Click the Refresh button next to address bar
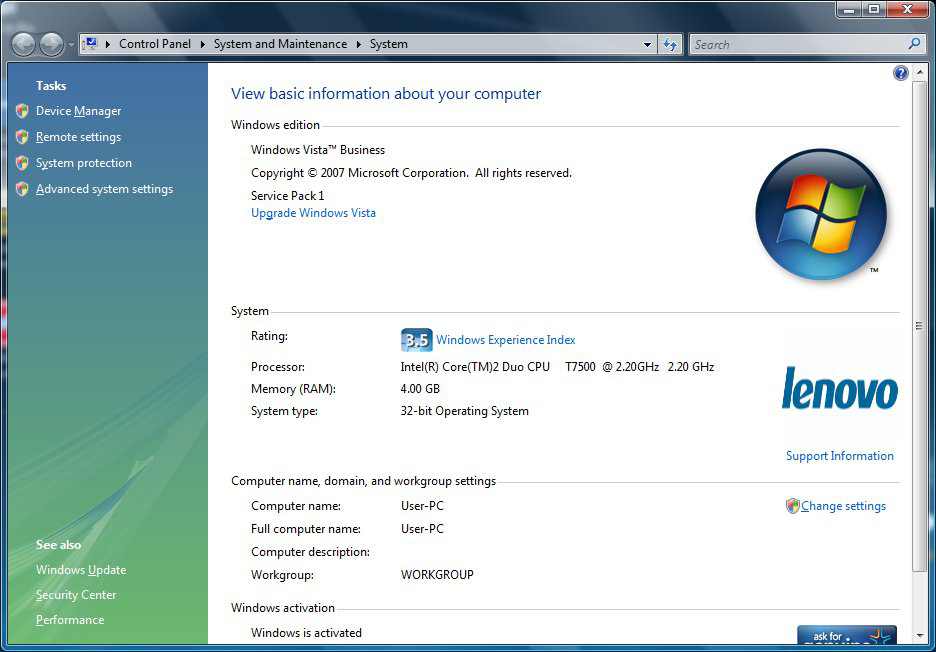This screenshot has width=936, height=652. [670, 45]
